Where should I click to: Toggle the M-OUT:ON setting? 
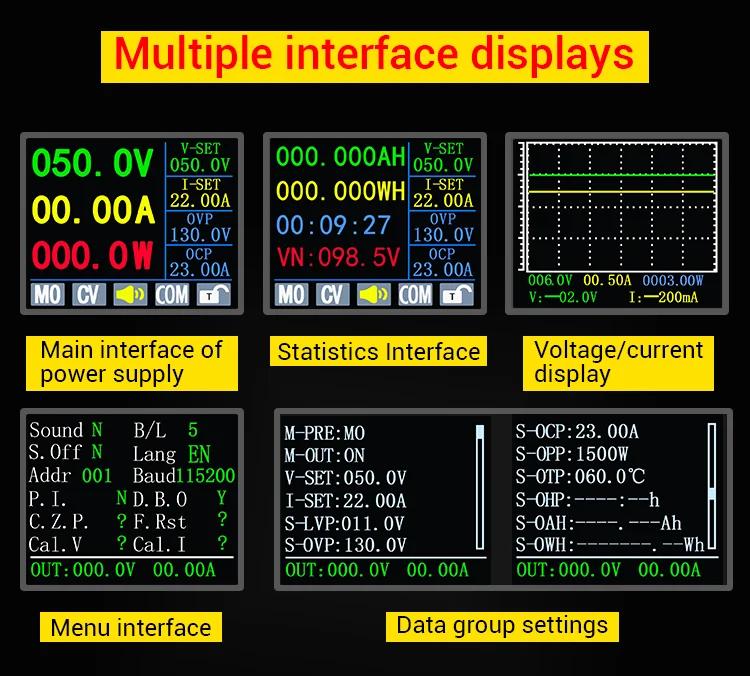(326, 456)
